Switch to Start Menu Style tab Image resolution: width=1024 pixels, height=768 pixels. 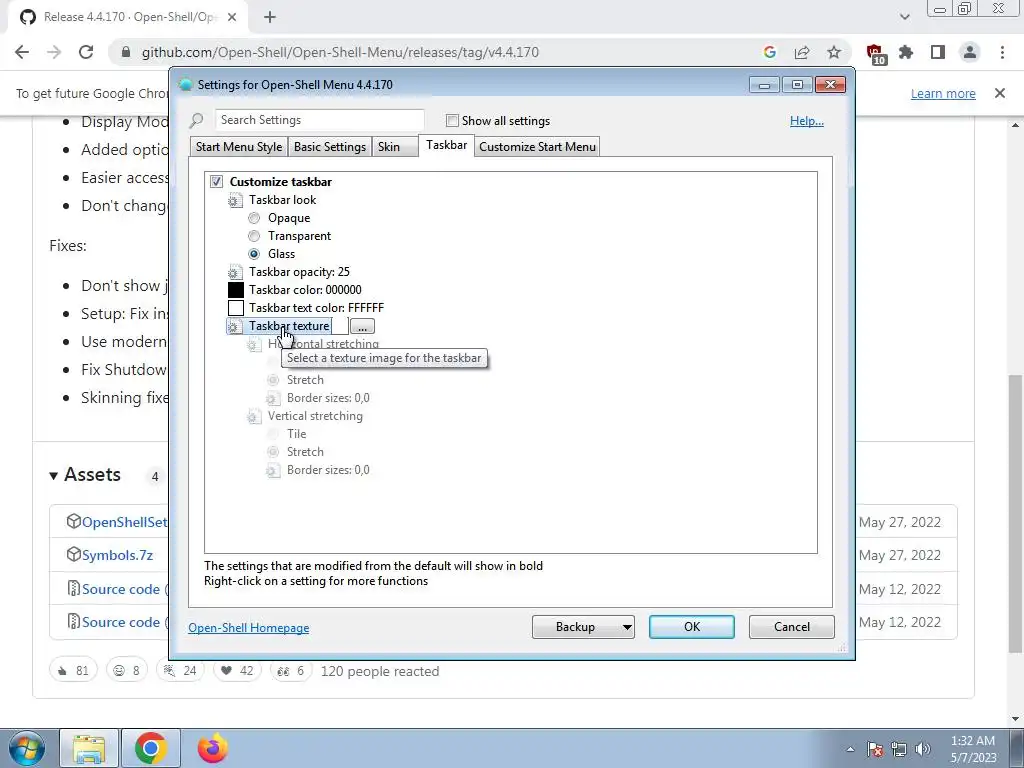(x=239, y=147)
